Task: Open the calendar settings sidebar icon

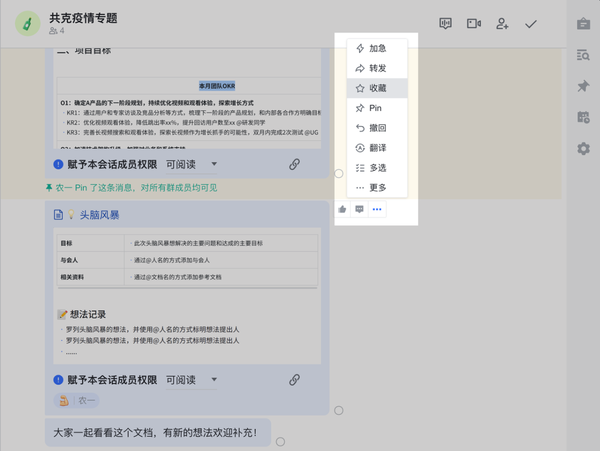Action: [x=583, y=117]
